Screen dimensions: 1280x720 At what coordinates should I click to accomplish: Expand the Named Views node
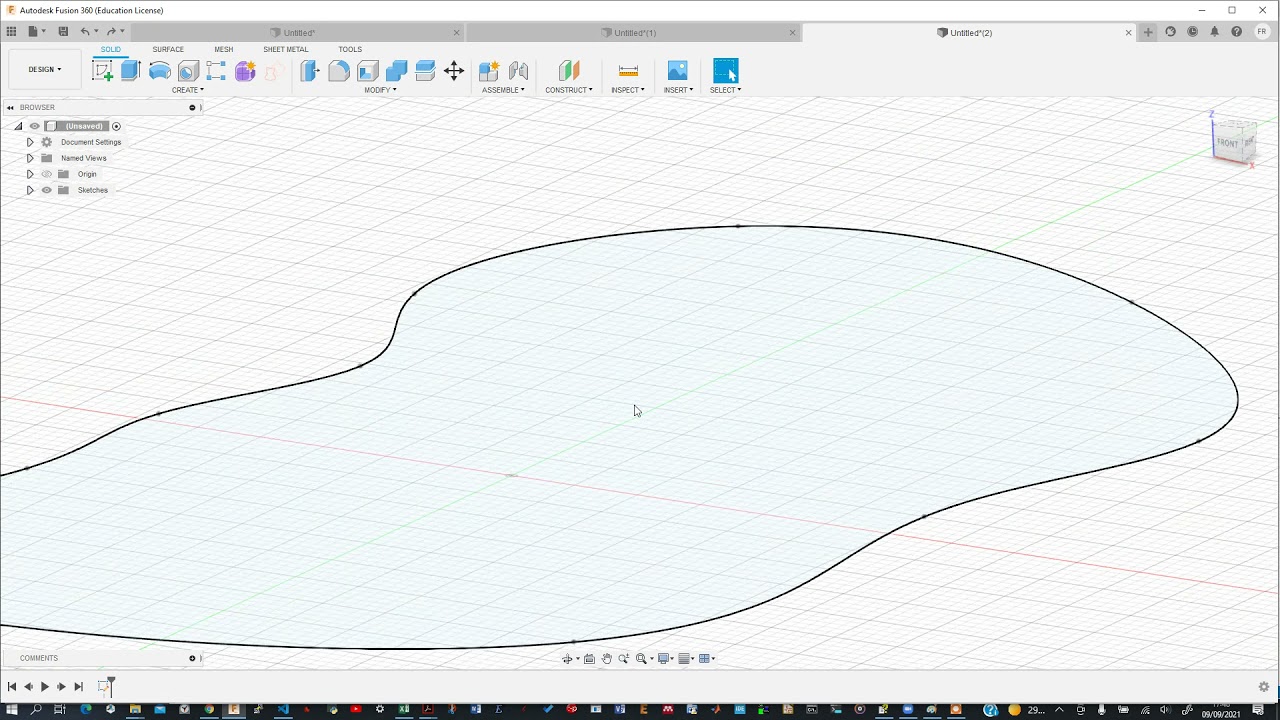coord(30,158)
